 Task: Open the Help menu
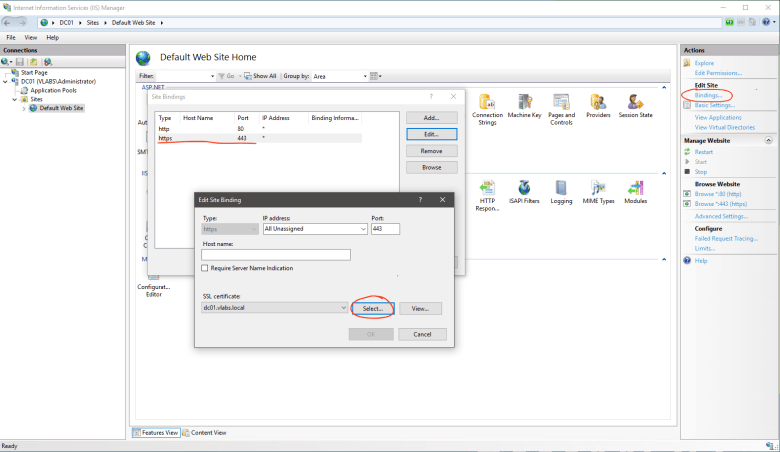[53, 37]
